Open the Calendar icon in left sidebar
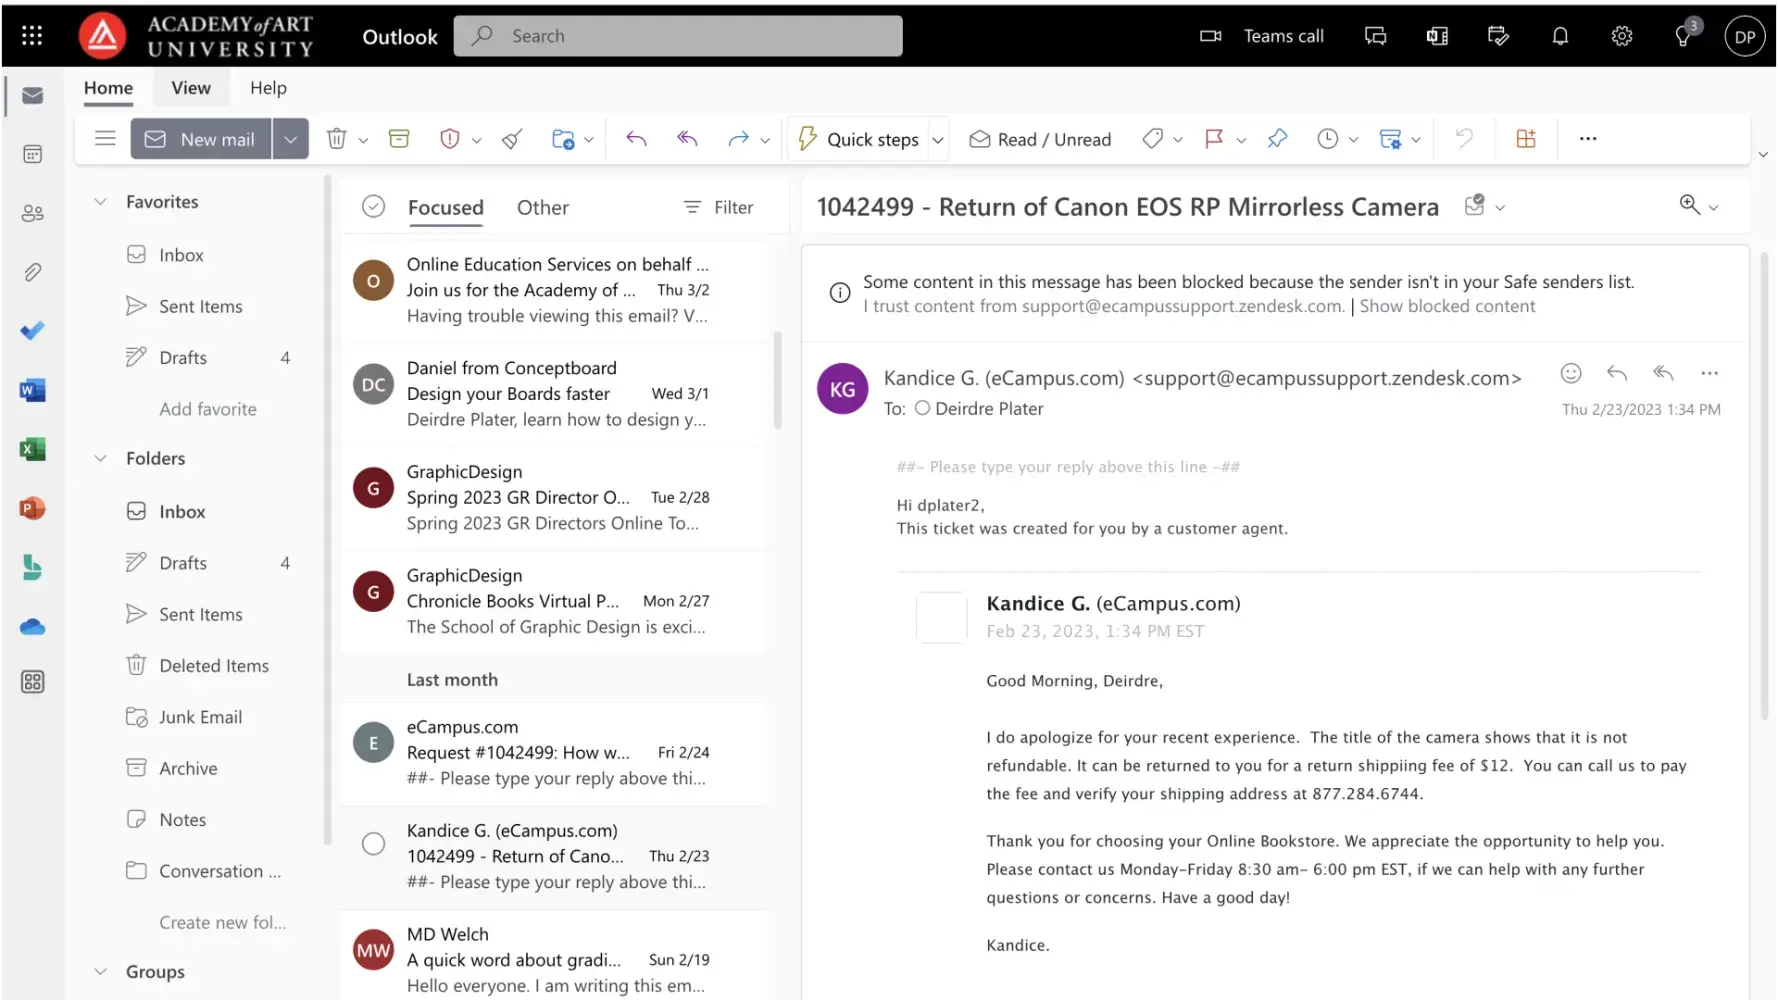The height and width of the screenshot is (1000, 1778). click(x=32, y=154)
